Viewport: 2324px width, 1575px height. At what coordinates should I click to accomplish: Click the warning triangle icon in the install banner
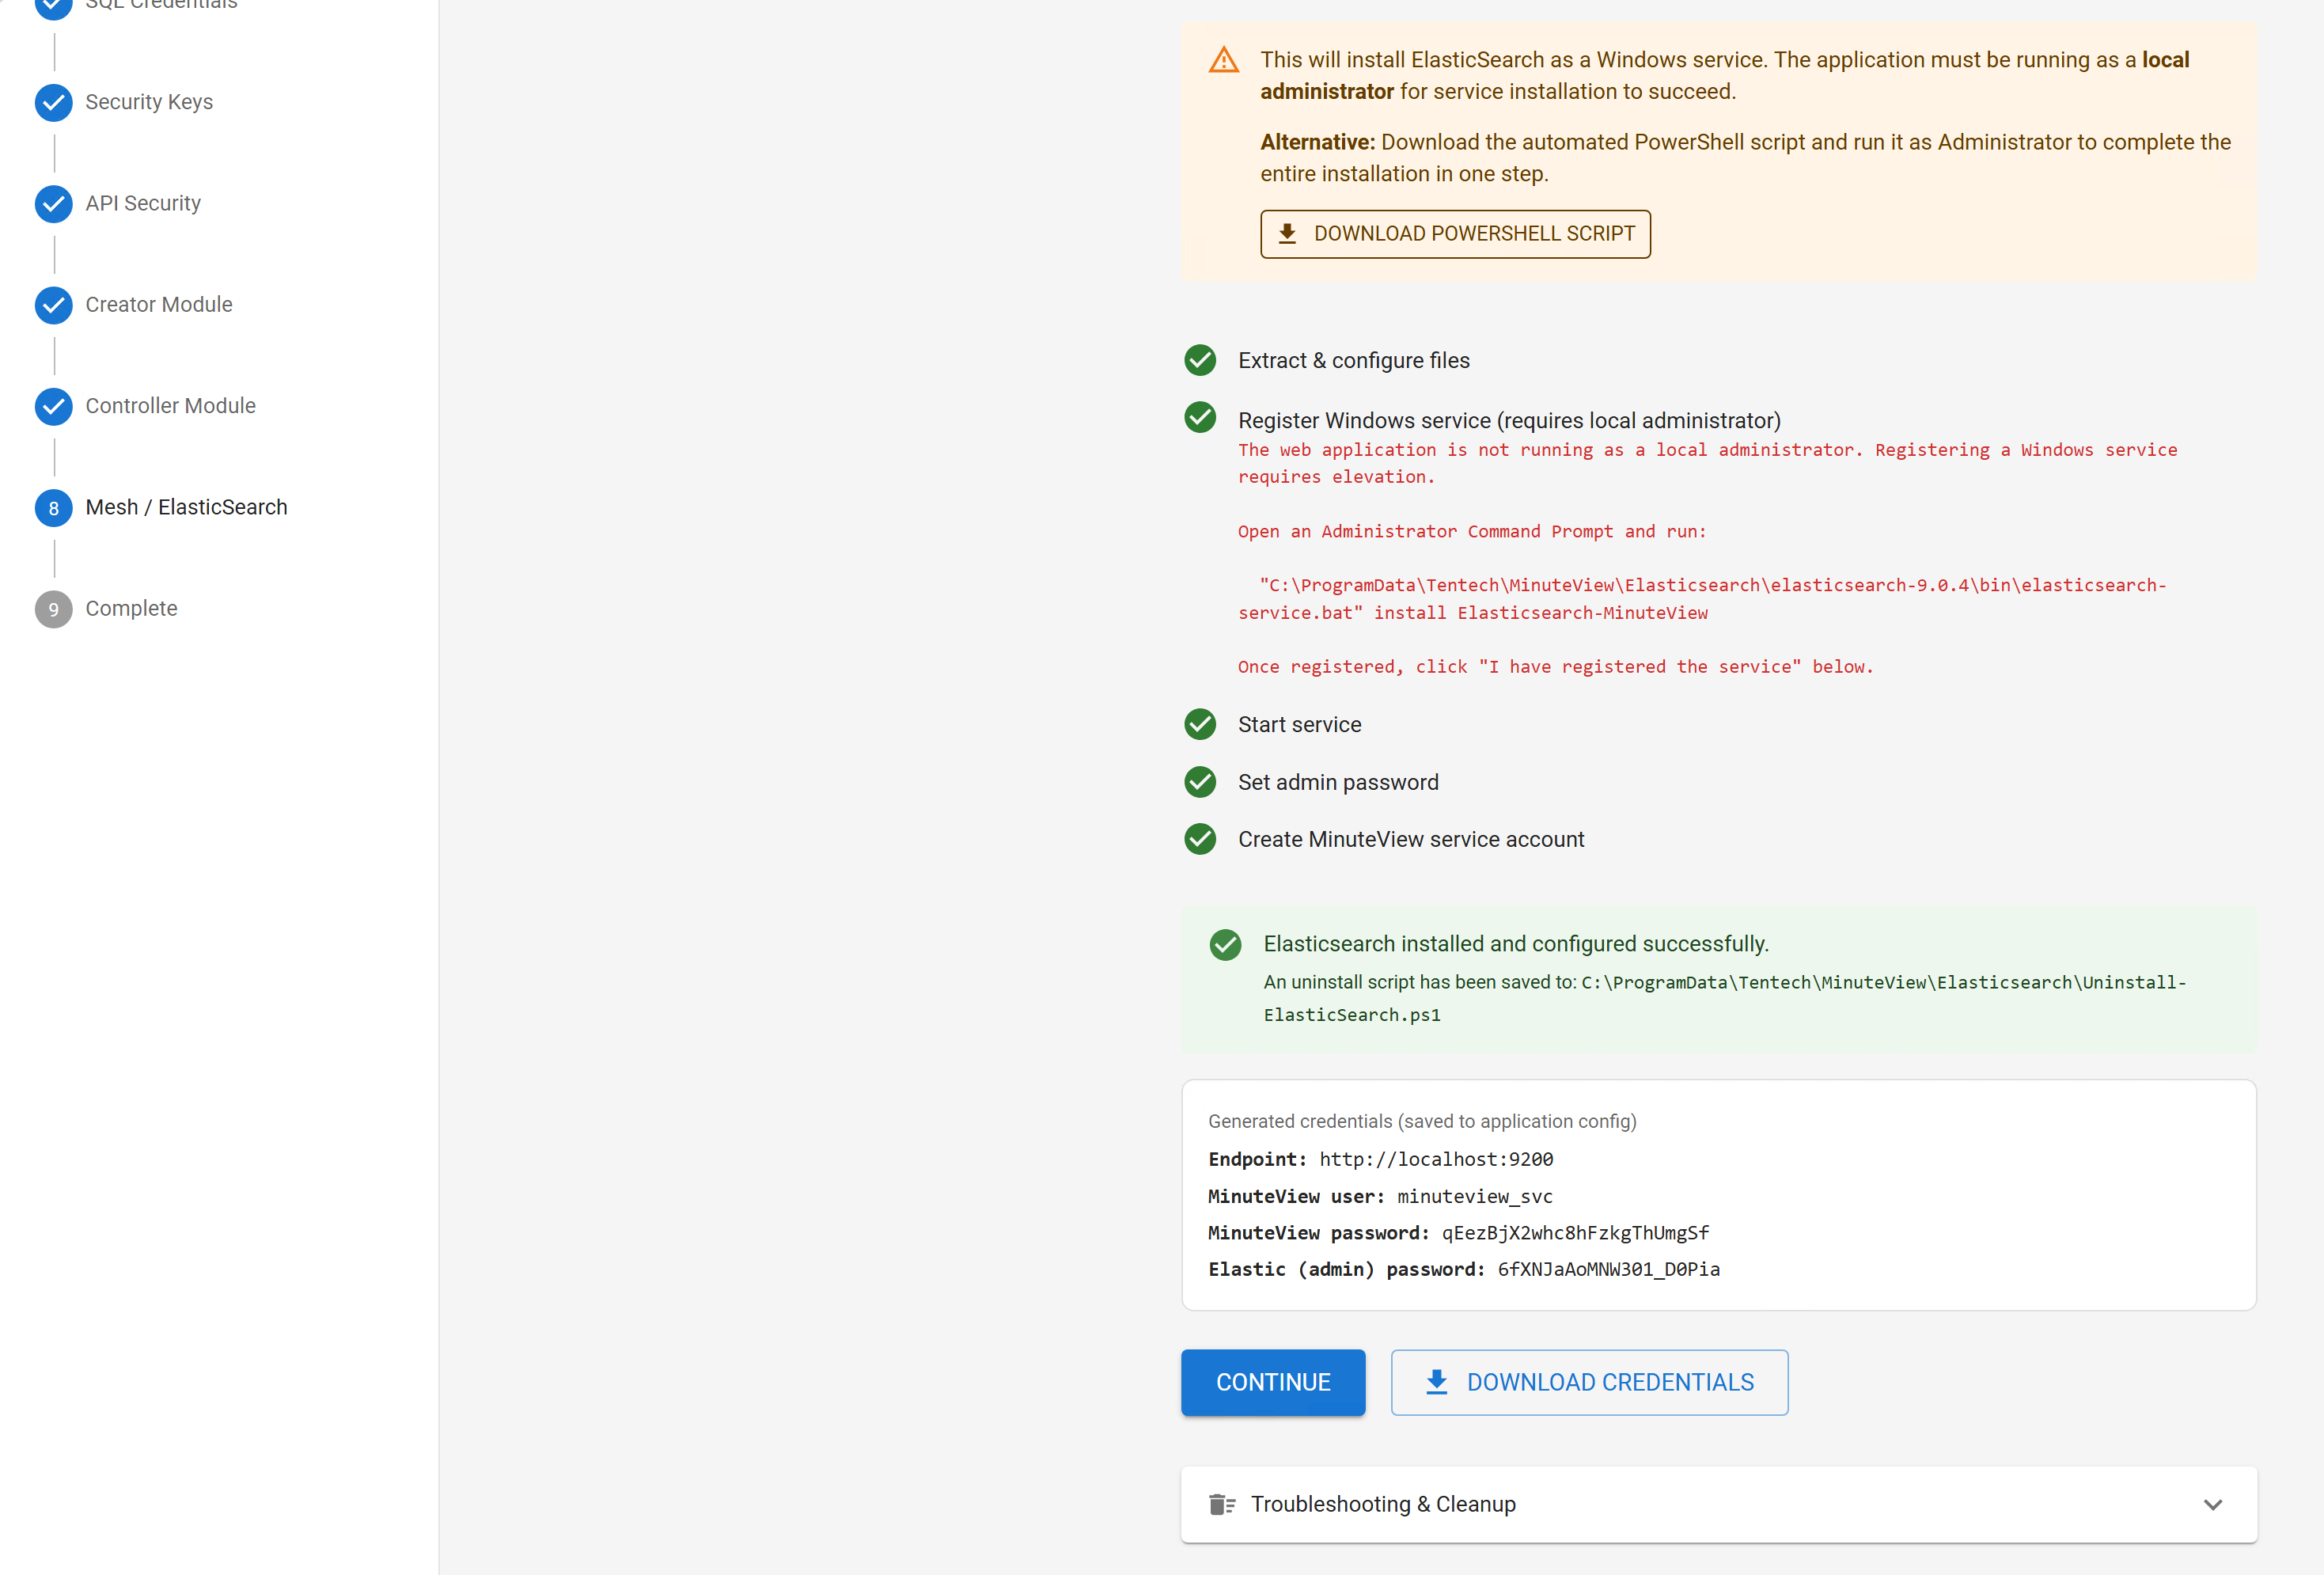point(1222,60)
